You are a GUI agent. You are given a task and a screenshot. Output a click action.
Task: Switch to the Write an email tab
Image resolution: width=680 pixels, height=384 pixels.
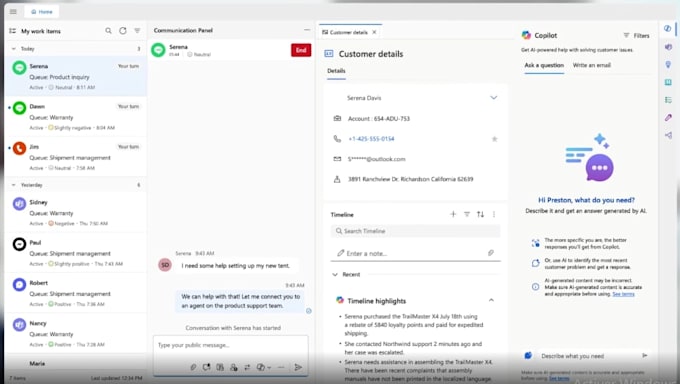[x=592, y=65]
